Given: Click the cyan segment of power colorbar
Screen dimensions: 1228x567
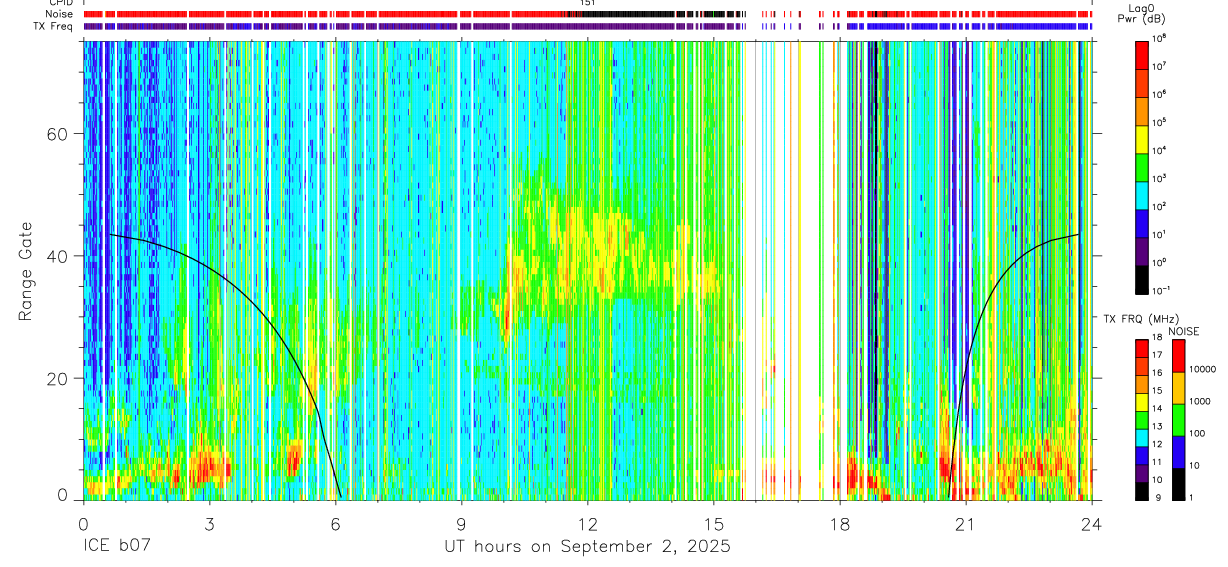Looking at the screenshot, I should 1142,194.
